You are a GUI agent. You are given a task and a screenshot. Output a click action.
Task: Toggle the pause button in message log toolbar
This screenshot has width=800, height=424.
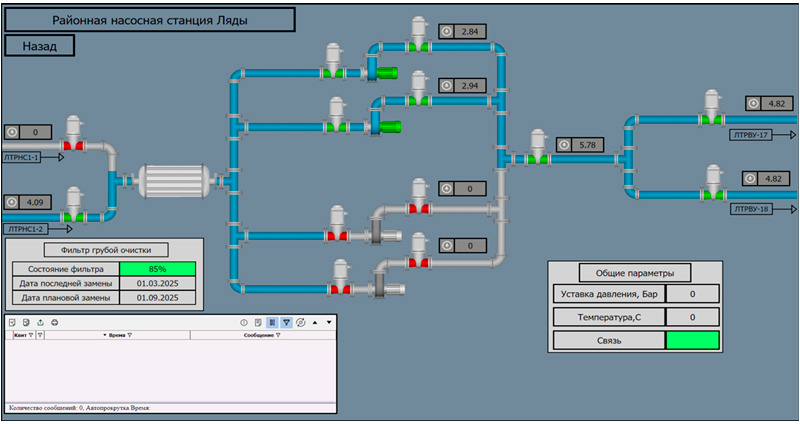pyautogui.click(x=272, y=323)
